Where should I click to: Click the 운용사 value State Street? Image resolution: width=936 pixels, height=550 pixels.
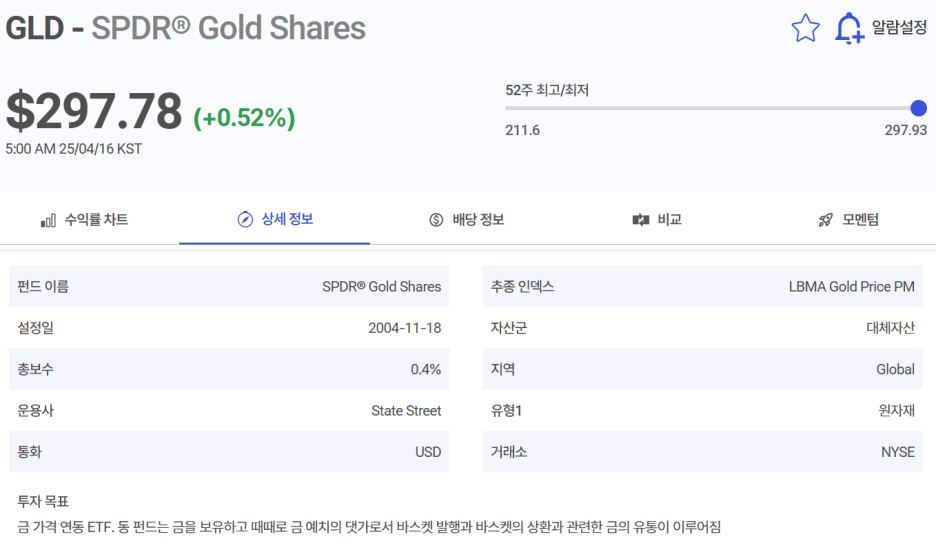(x=406, y=411)
